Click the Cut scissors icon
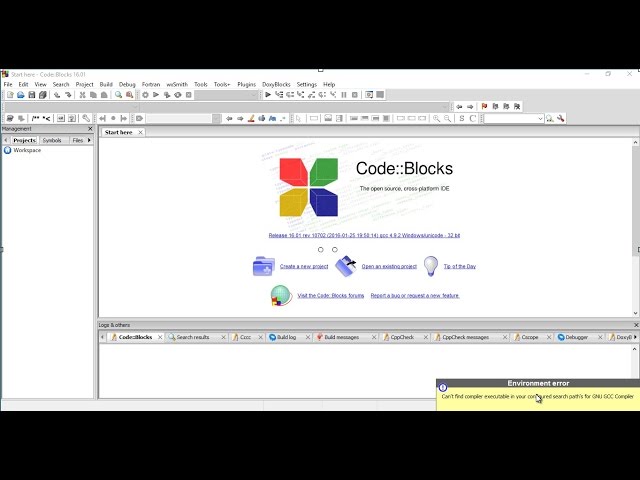The width and height of the screenshot is (640, 480). click(x=82, y=95)
